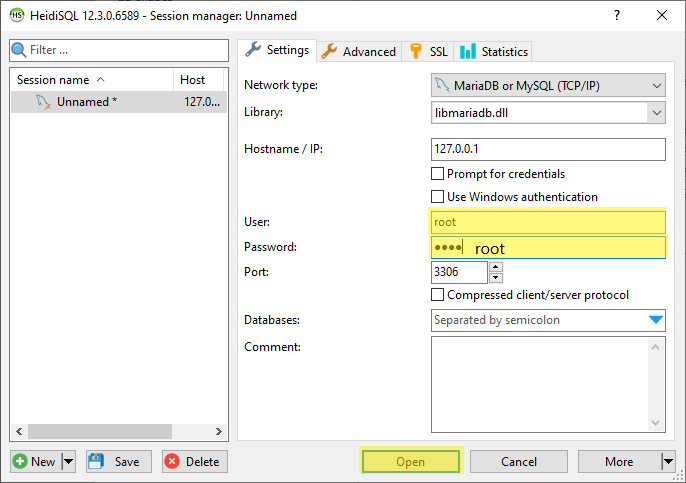Screen dimensions: 686x483
Task: Click the dolphin icon in Network type combo
Action: click(x=442, y=85)
